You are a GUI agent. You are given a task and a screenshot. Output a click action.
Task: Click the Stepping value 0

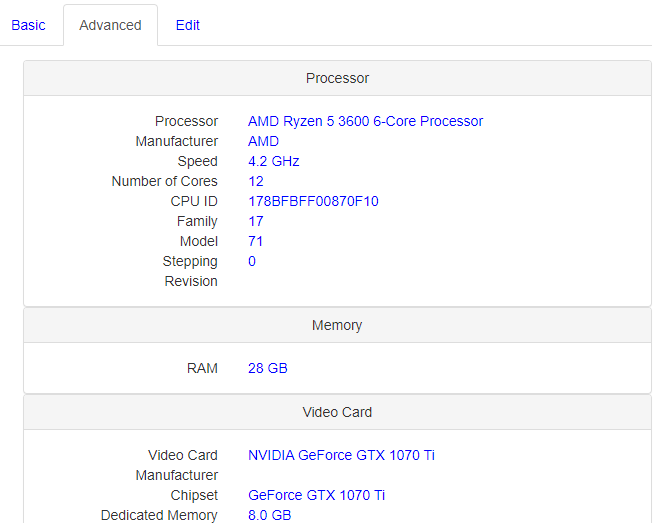pyautogui.click(x=252, y=261)
